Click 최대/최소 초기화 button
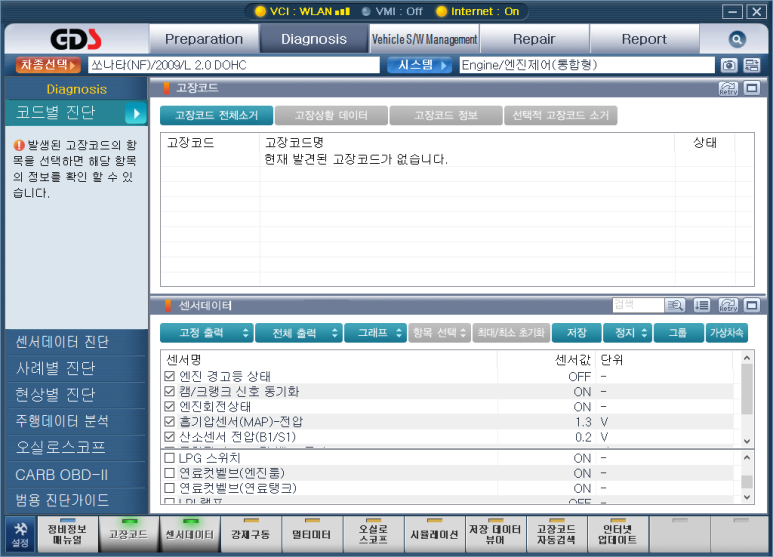The height and width of the screenshot is (557, 773). click(x=511, y=333)
